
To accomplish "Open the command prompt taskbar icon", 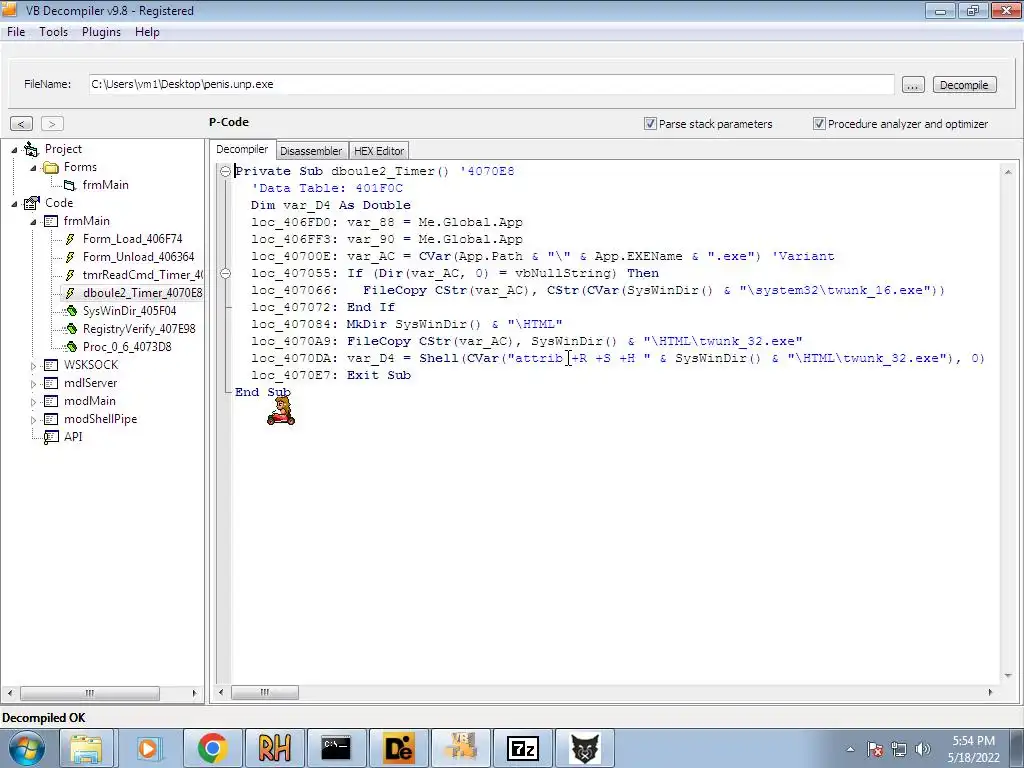I will coord(336,748).
